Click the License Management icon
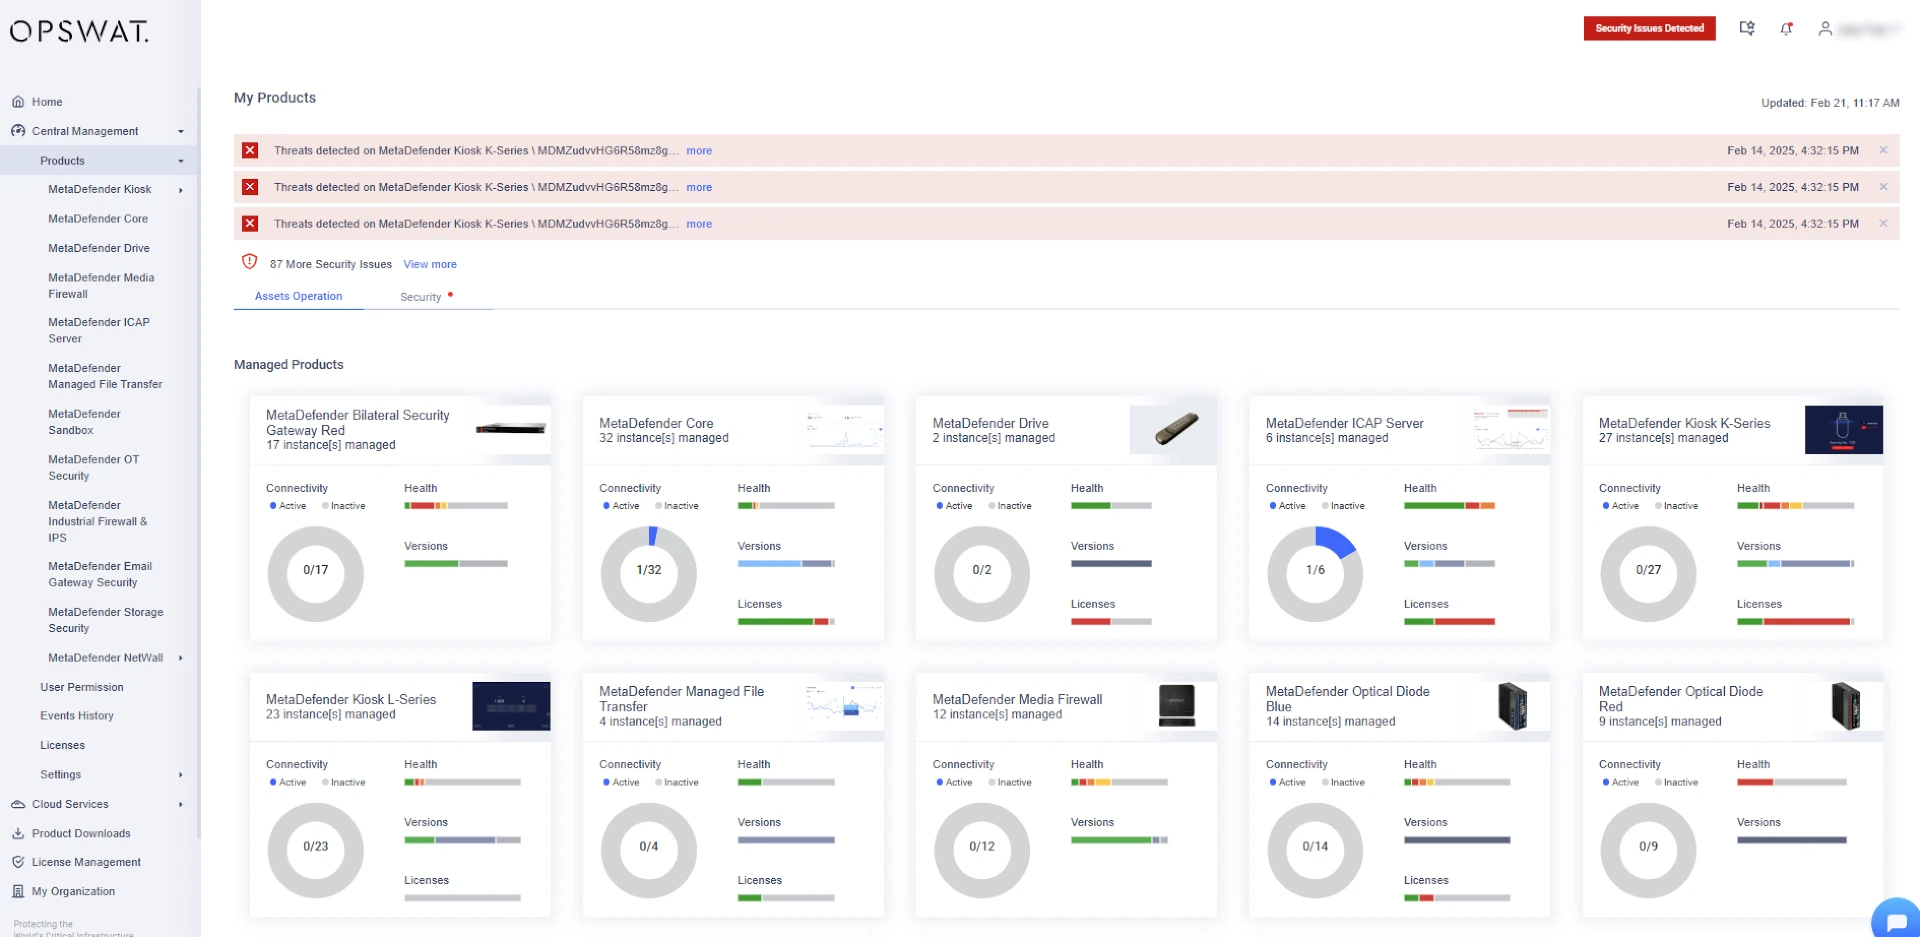This screenshot has width=1920, height=937. 18,862
